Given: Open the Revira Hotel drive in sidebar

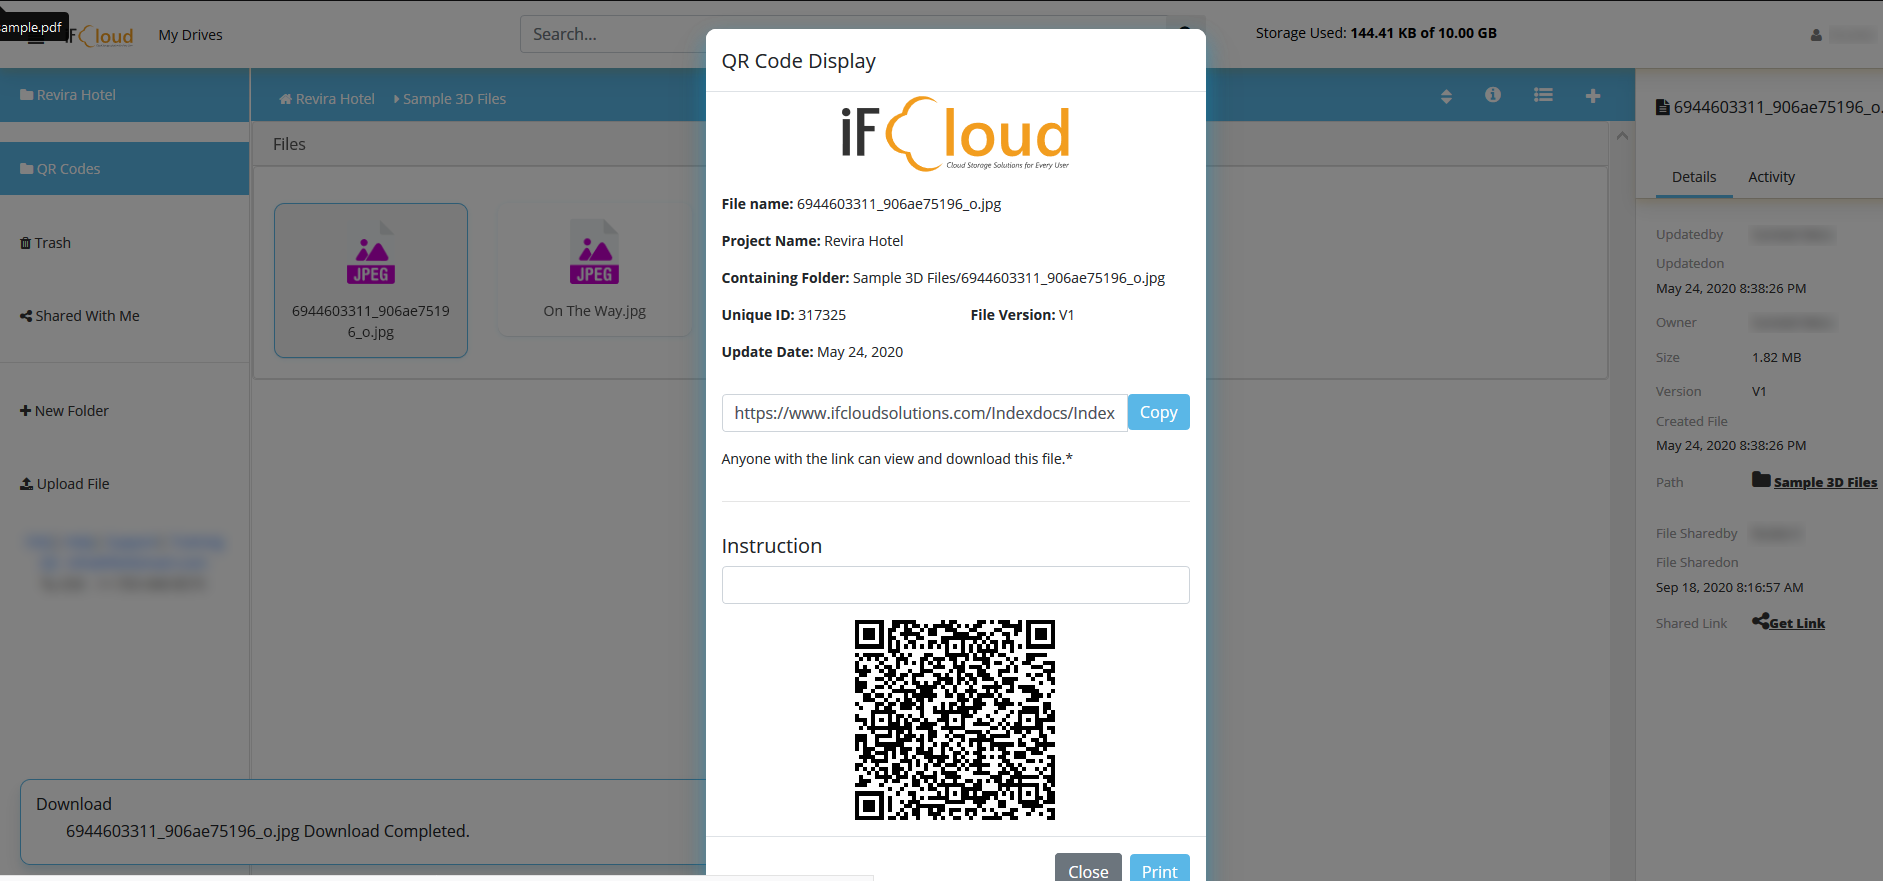Looking at the screenshot, I should pos(124,95).
